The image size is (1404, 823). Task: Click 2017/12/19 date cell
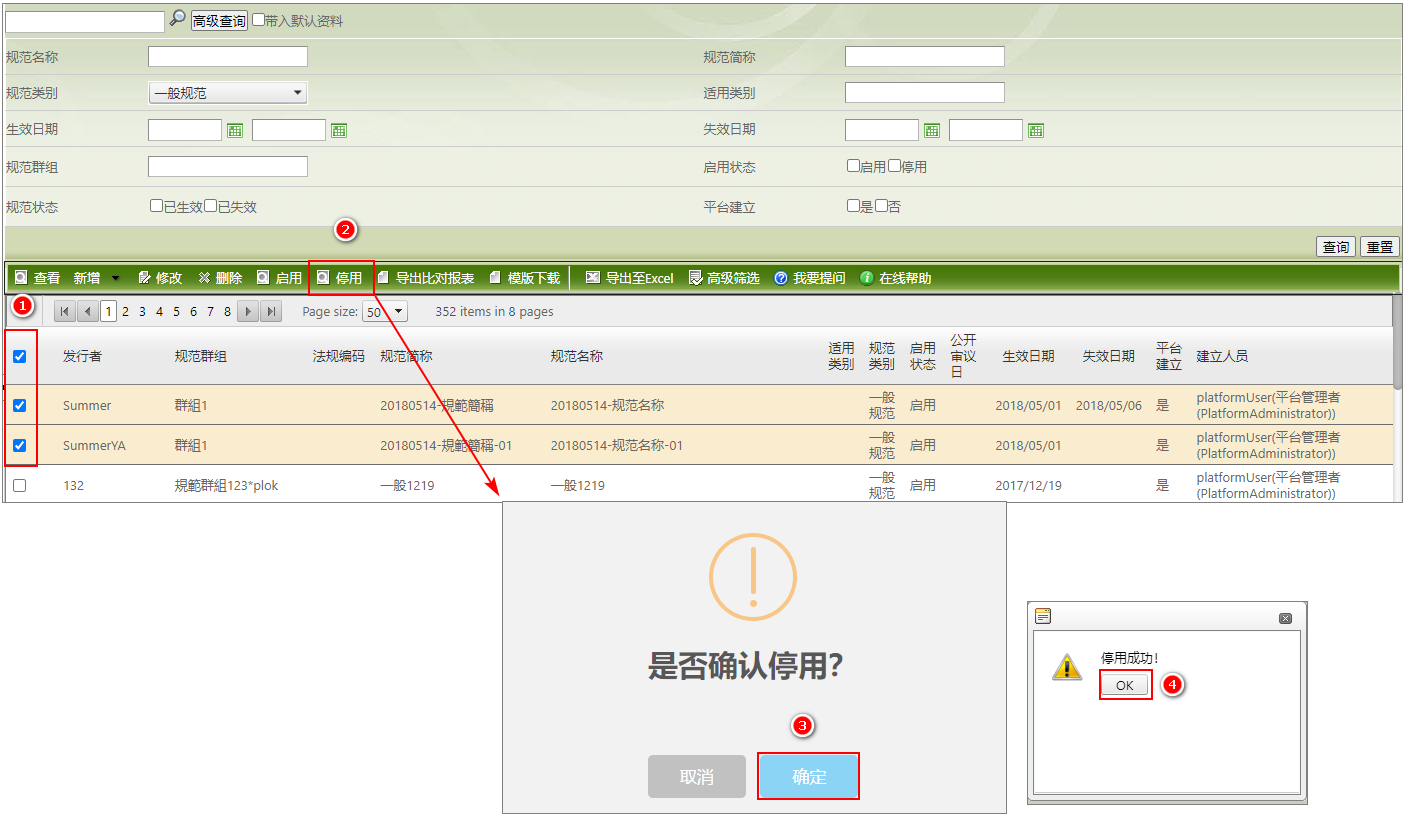[1028, 486]
